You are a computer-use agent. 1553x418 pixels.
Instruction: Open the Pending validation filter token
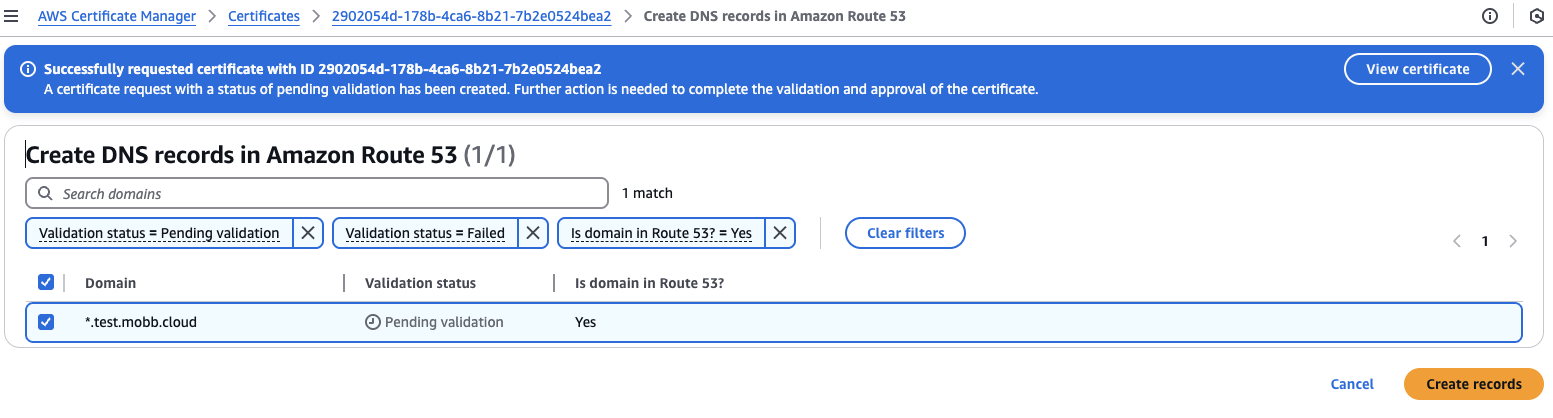(159, 233)
